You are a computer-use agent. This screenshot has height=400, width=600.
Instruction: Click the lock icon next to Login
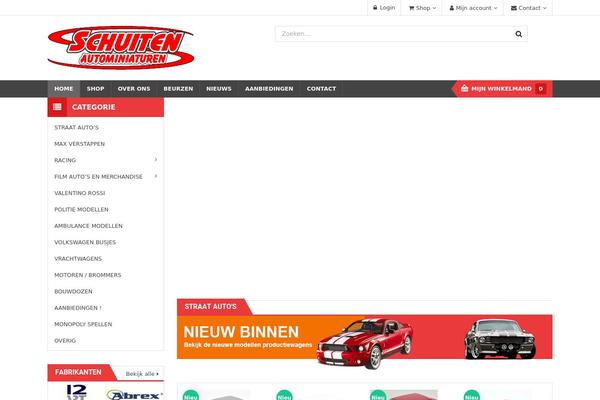point(375,8)
